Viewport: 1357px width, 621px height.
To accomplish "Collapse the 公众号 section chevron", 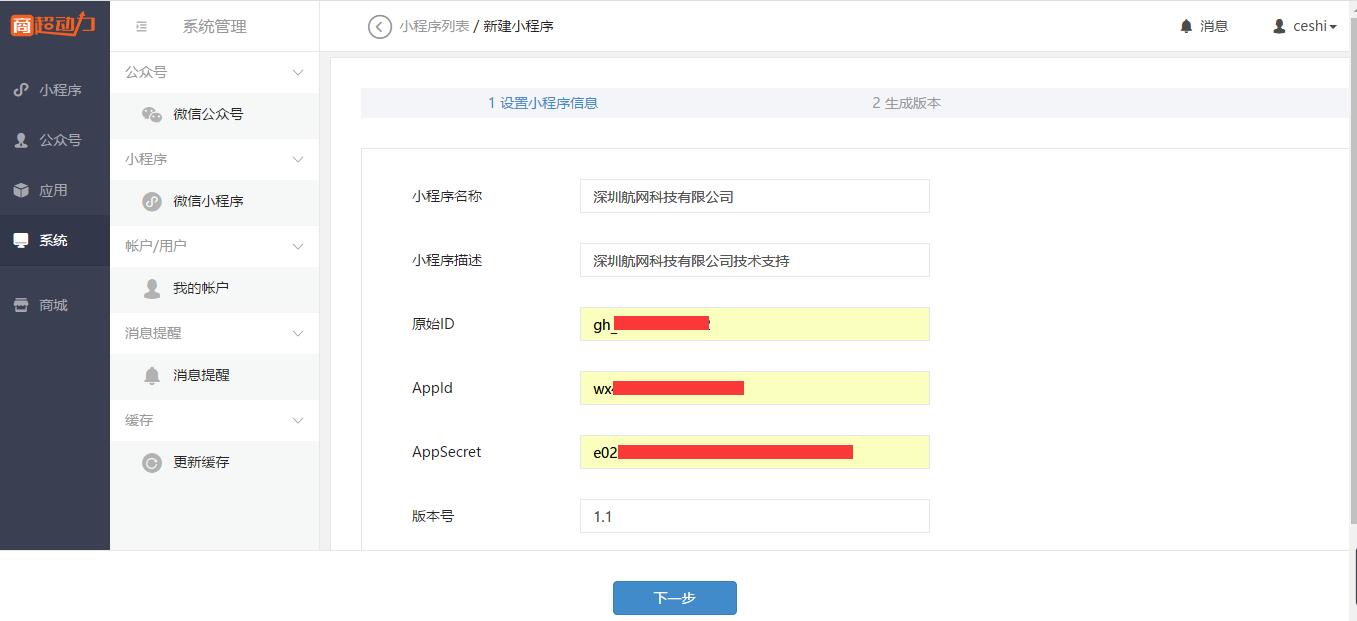I will tap(297, 72).
